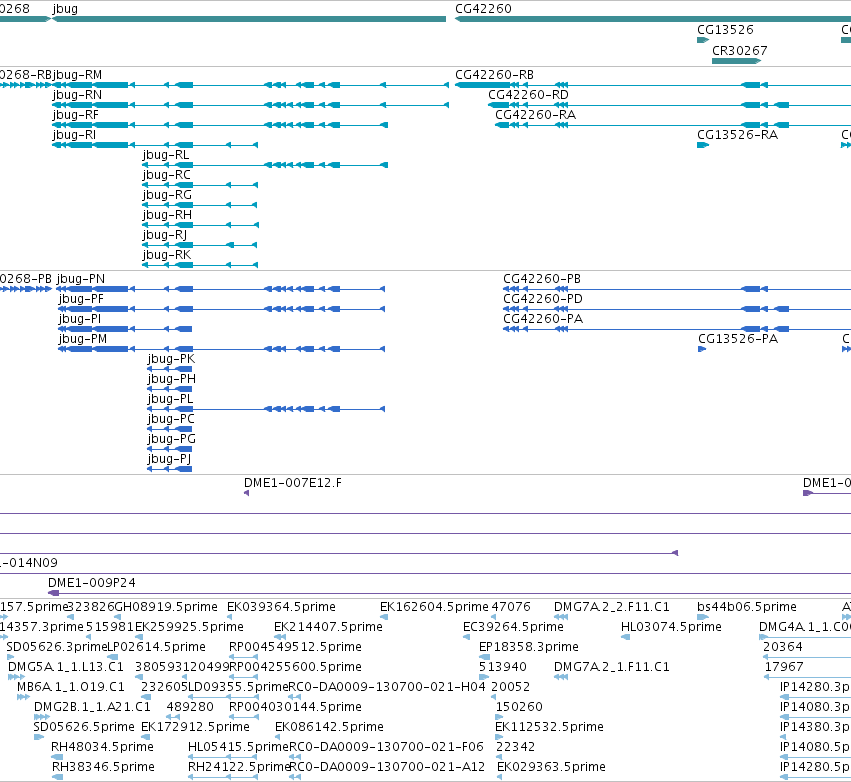
Task: Select the jbug-RI transcript label
Action: (74, 135)
